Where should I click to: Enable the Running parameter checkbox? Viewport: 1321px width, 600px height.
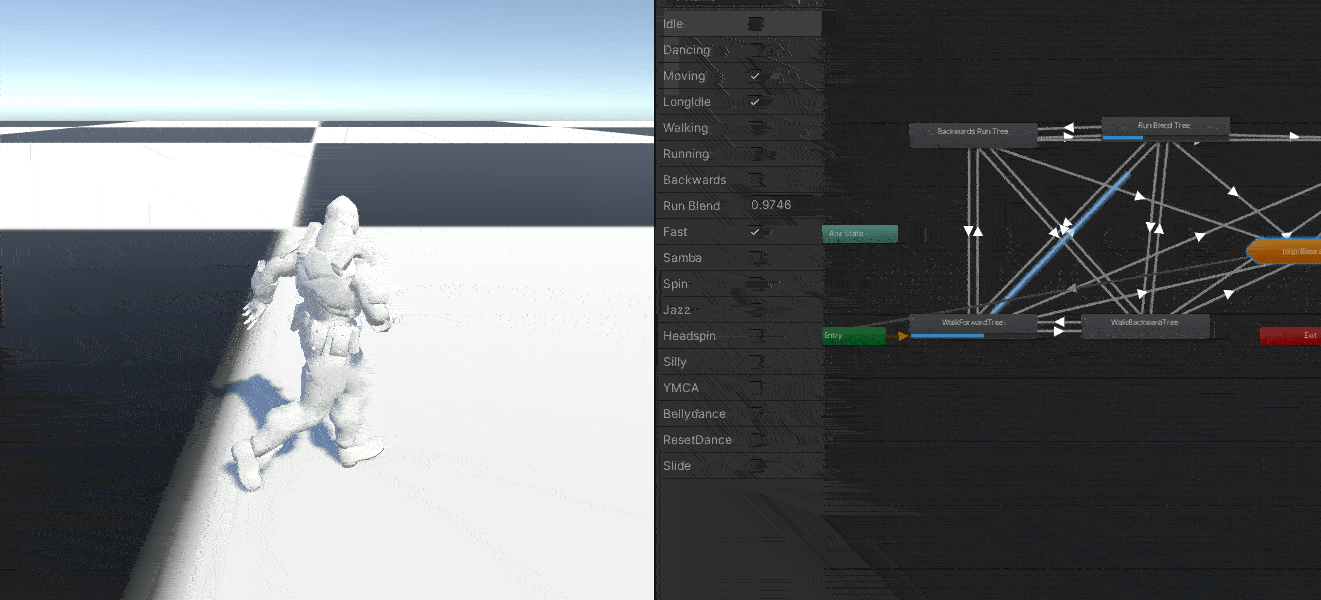[756, 153]
